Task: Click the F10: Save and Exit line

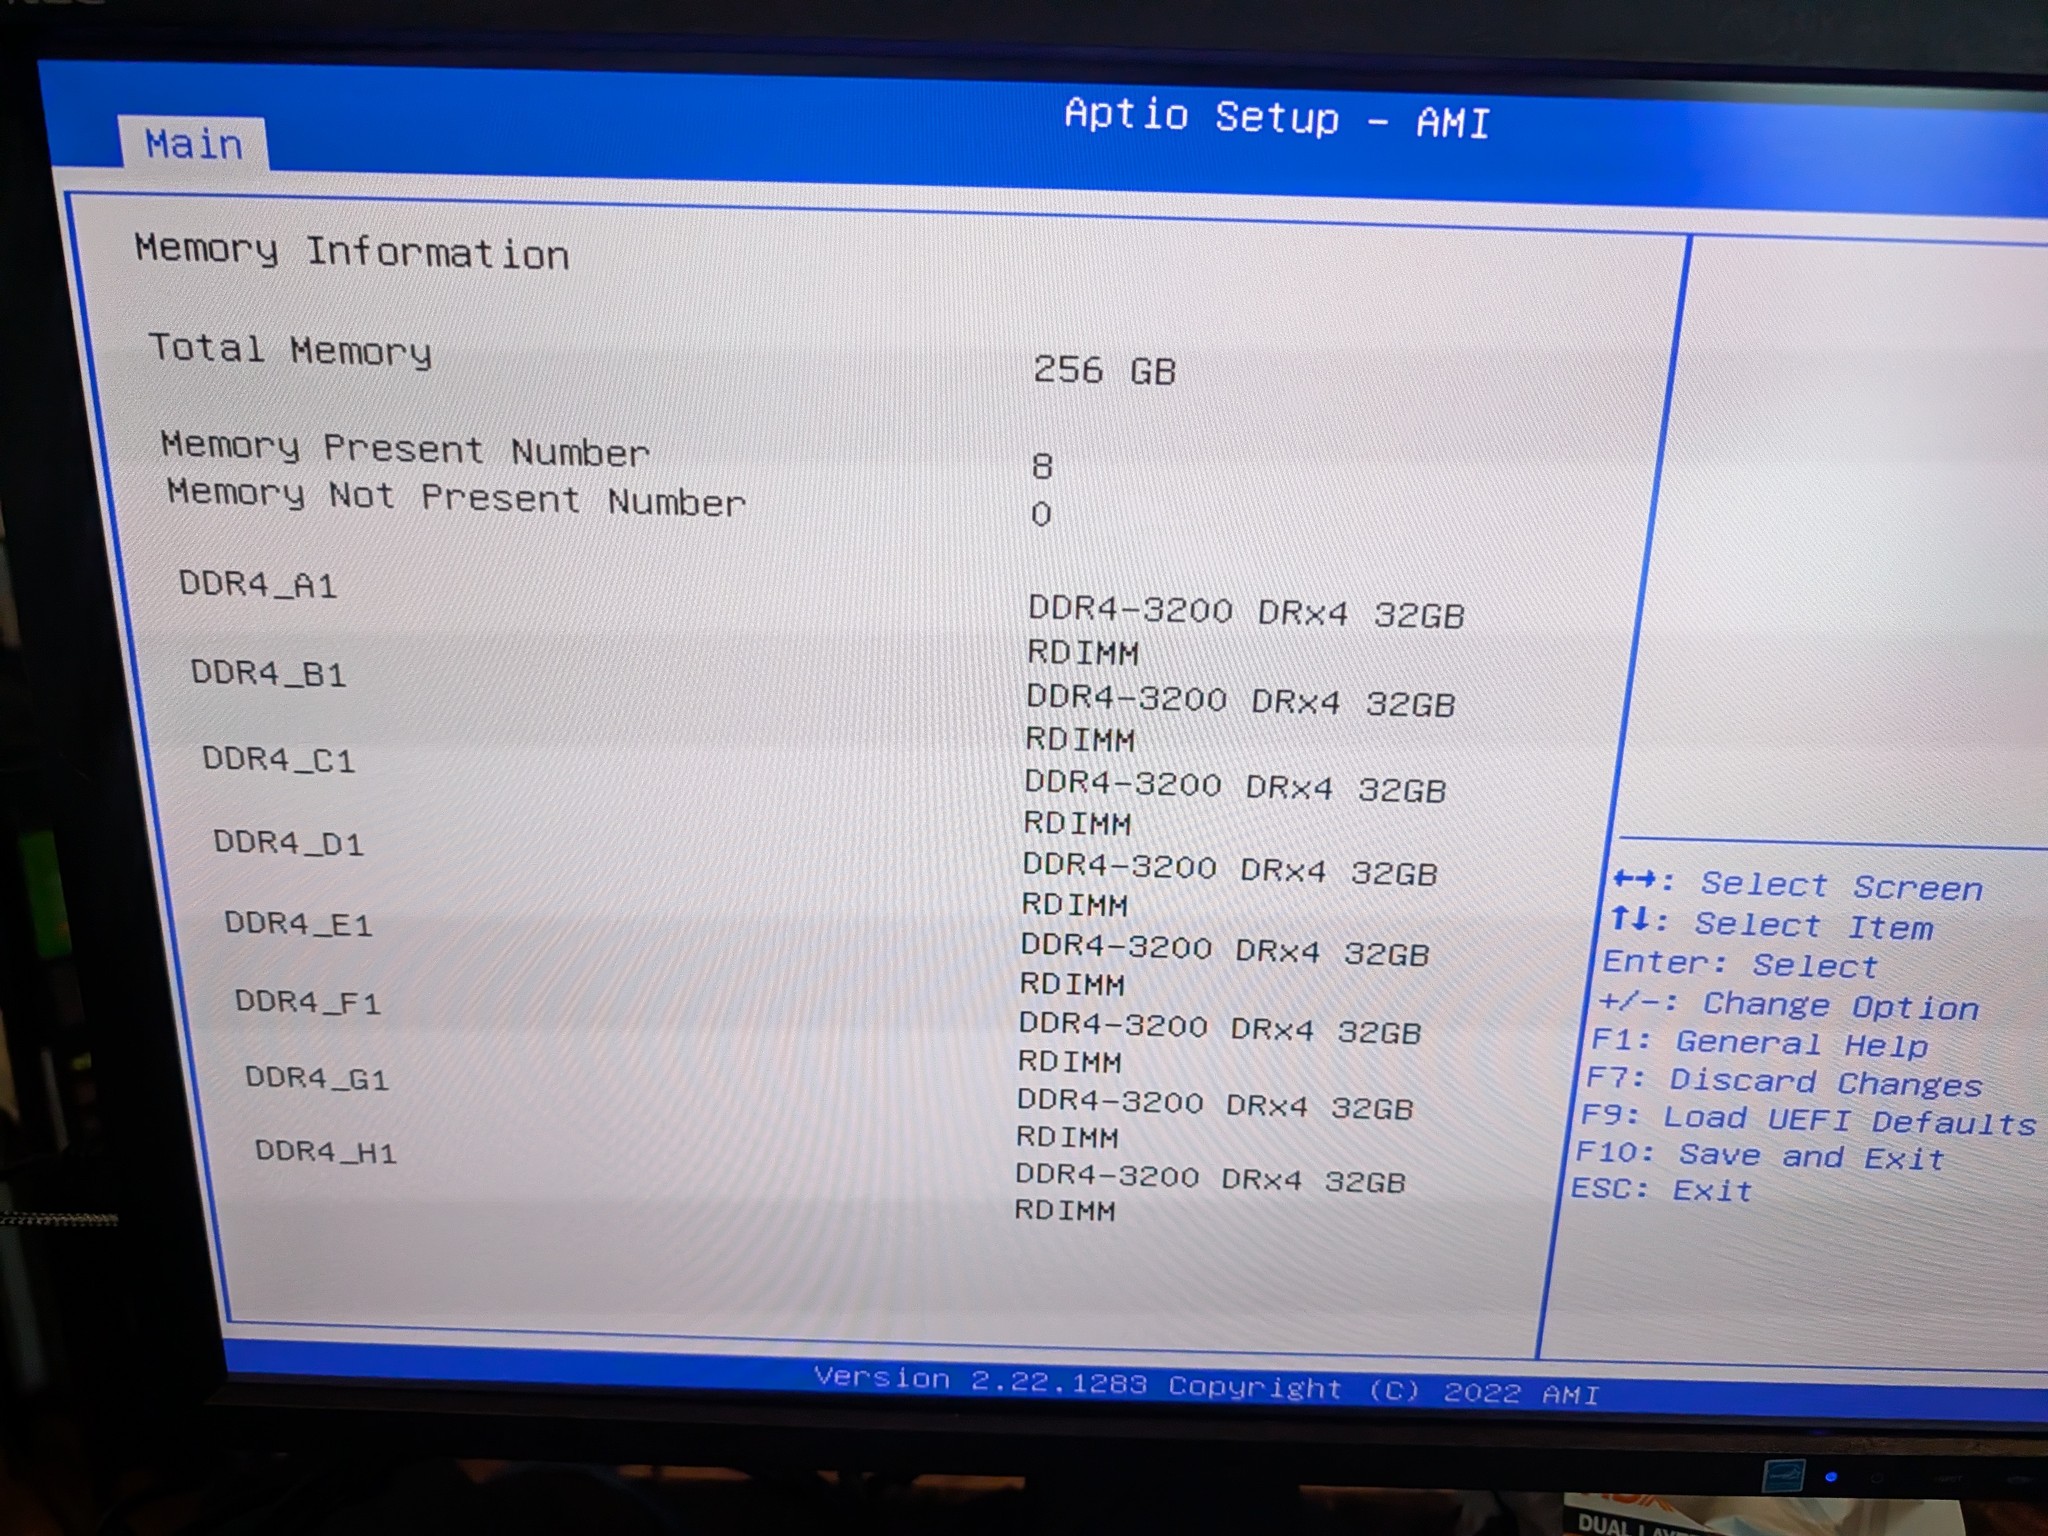Action: [x=1760, y=1155]
